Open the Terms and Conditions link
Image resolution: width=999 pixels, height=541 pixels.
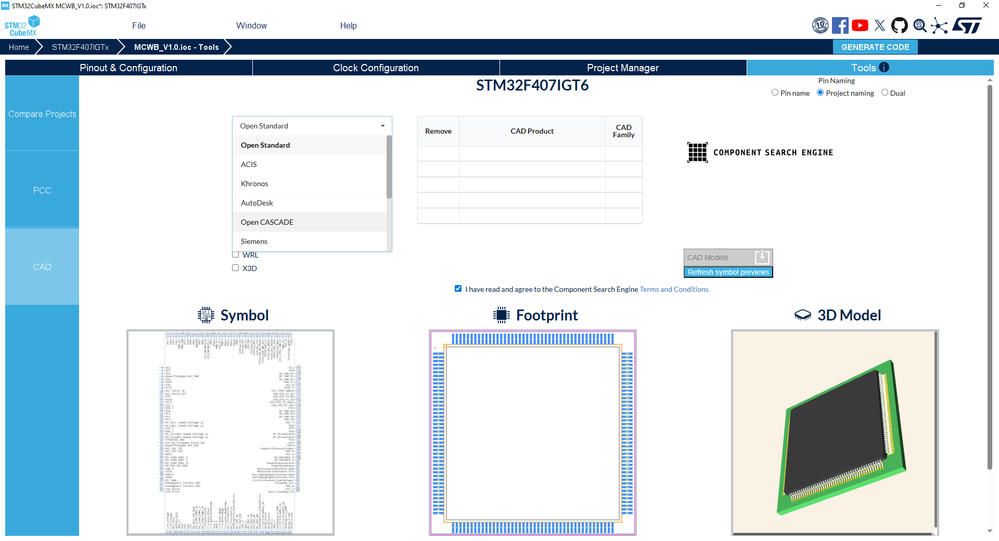click(673, 289)
